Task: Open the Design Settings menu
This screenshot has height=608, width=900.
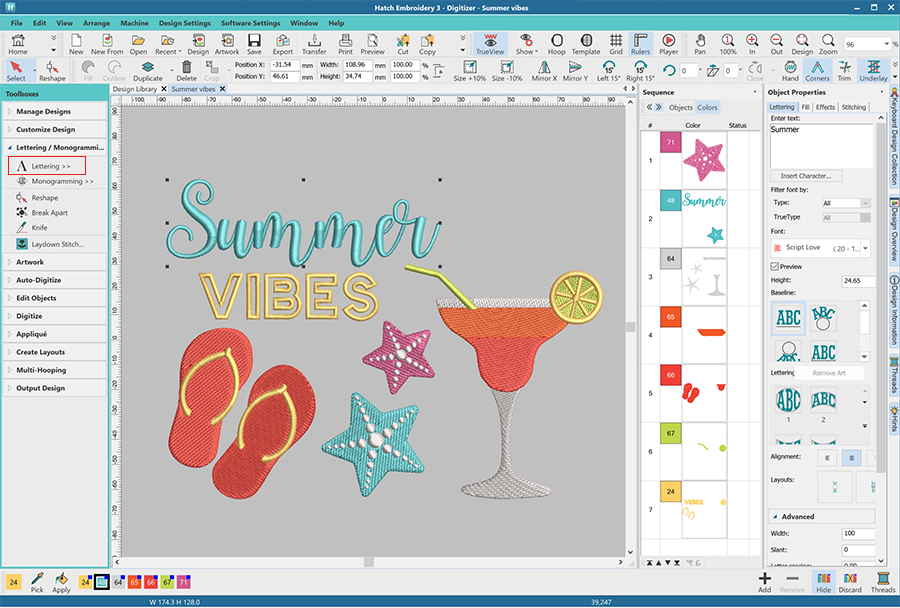Action: 184,22
